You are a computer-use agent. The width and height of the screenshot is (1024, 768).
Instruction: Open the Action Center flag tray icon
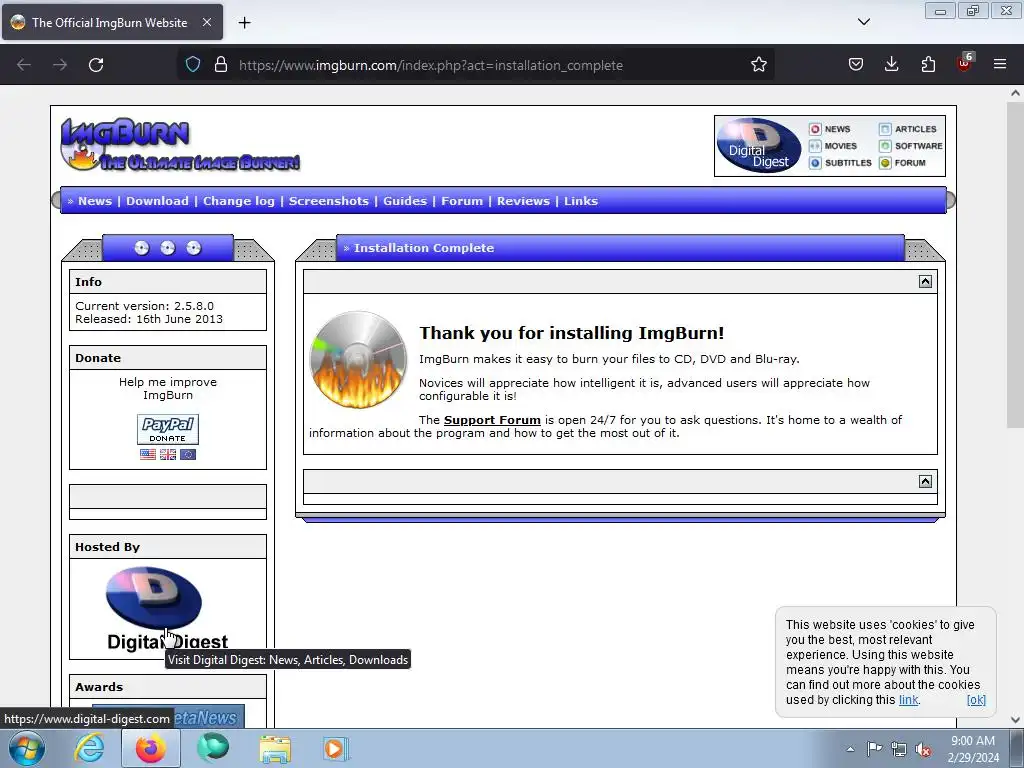click(874, 748)
